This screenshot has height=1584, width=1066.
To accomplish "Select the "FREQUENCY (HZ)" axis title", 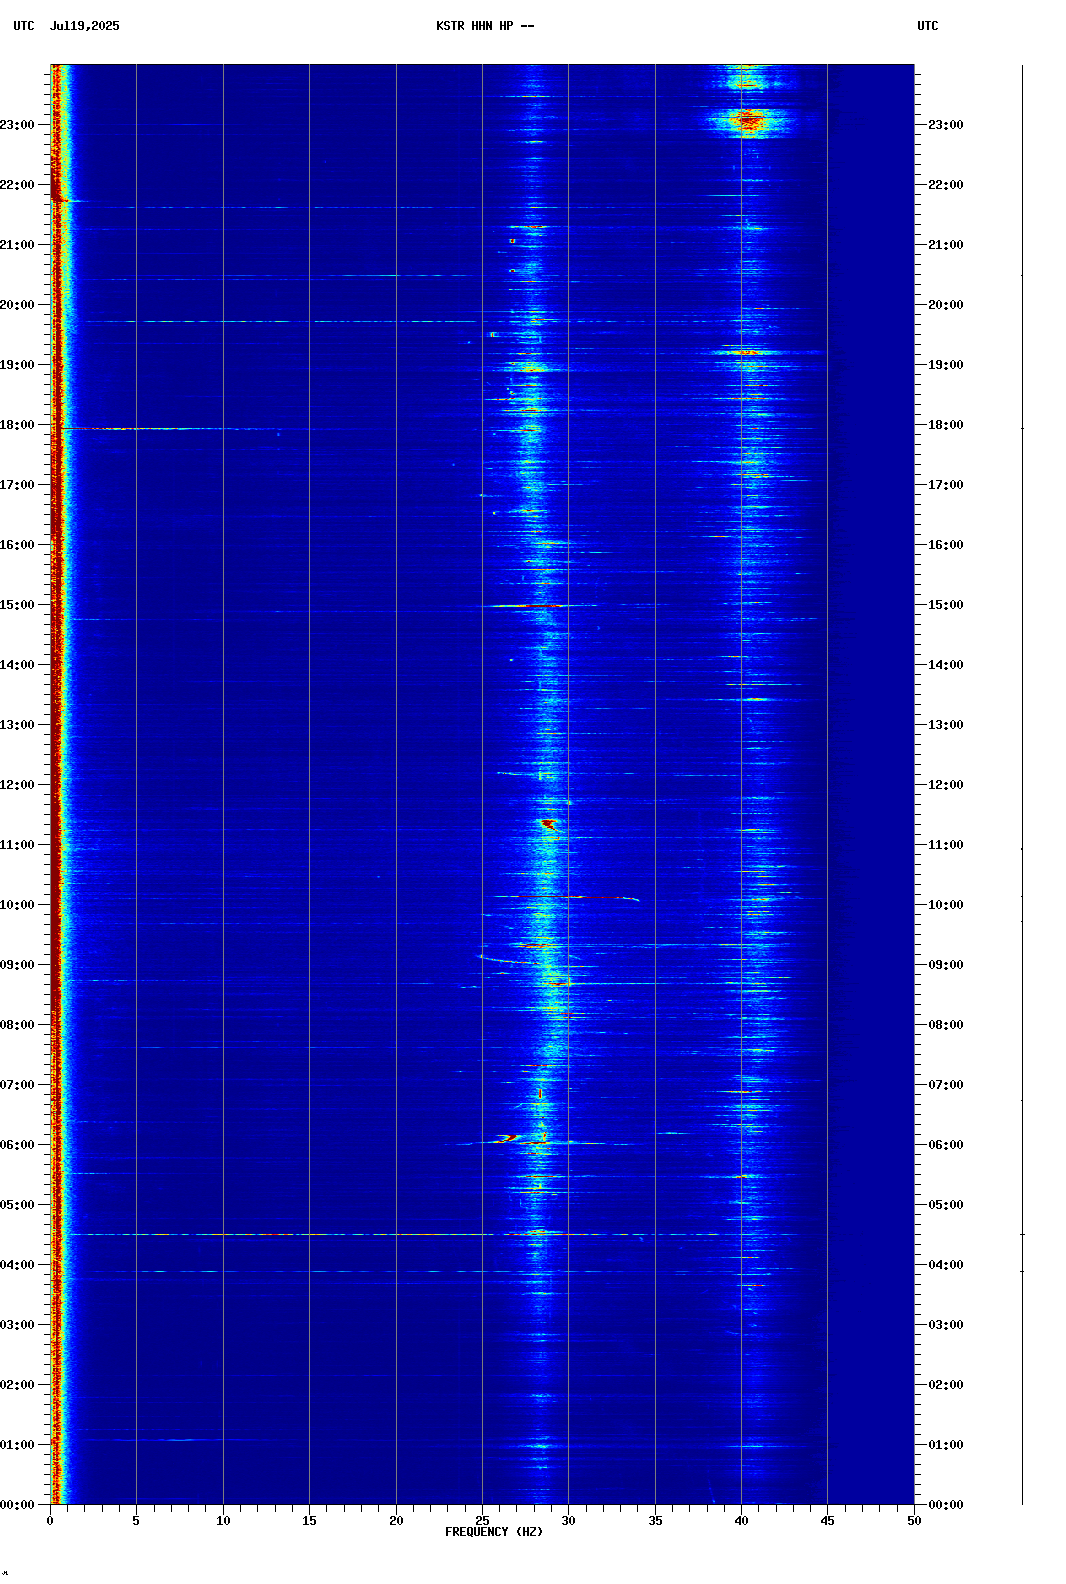I will tap(494, 1532).
